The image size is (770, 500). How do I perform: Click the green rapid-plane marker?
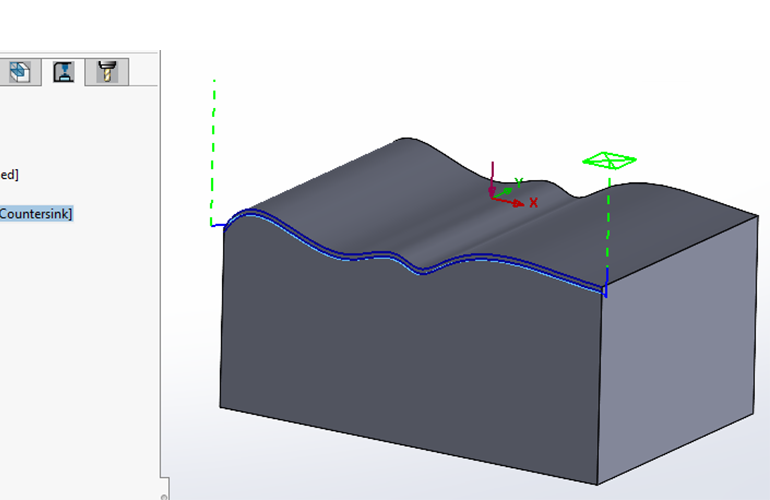tap(609, 160)
